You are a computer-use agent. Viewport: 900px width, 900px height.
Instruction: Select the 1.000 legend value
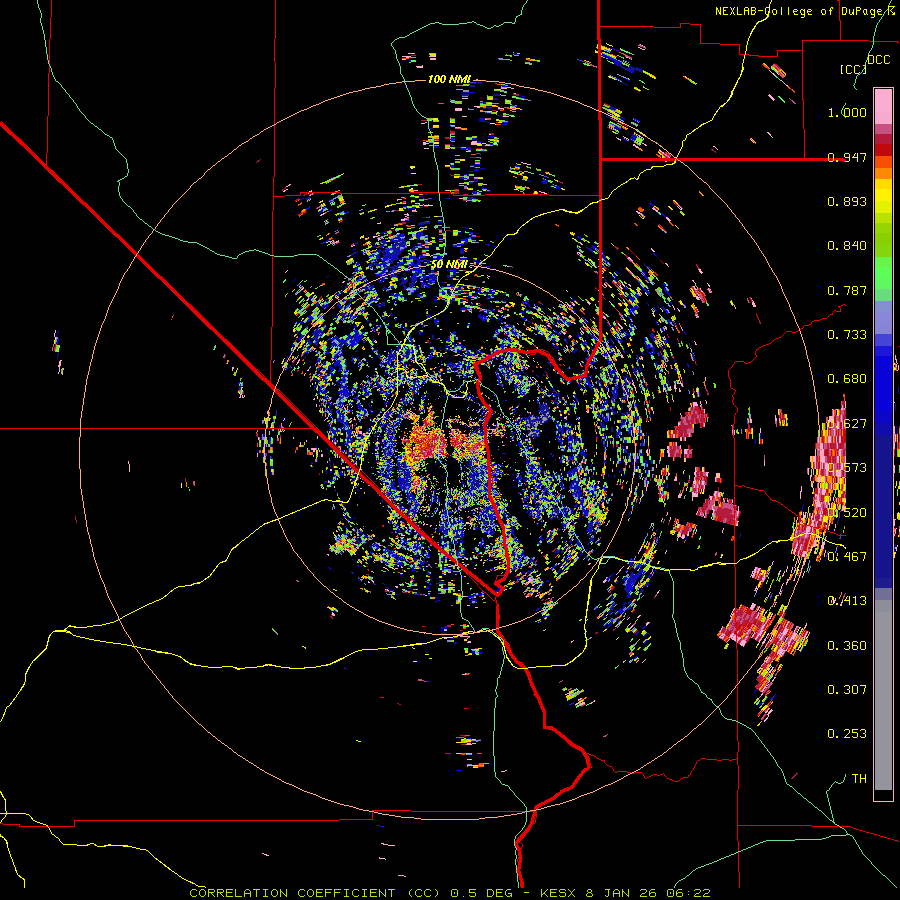pyautogui.click(x=847, y=112)
